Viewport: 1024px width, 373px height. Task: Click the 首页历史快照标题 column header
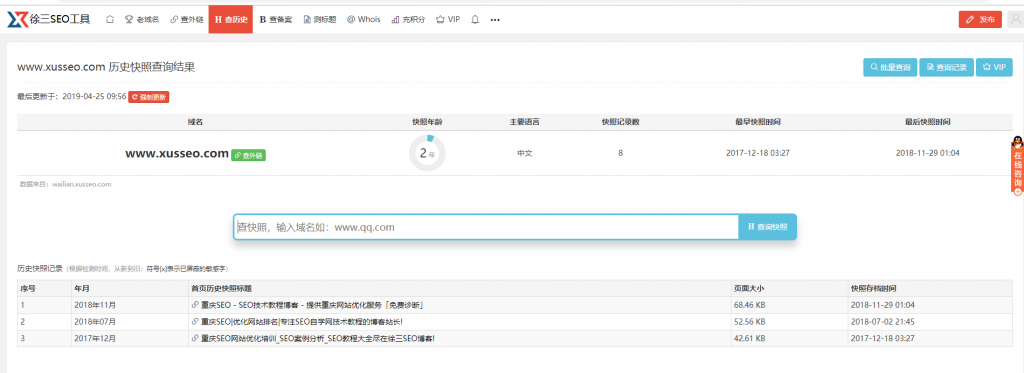click(x=221, y=288)
